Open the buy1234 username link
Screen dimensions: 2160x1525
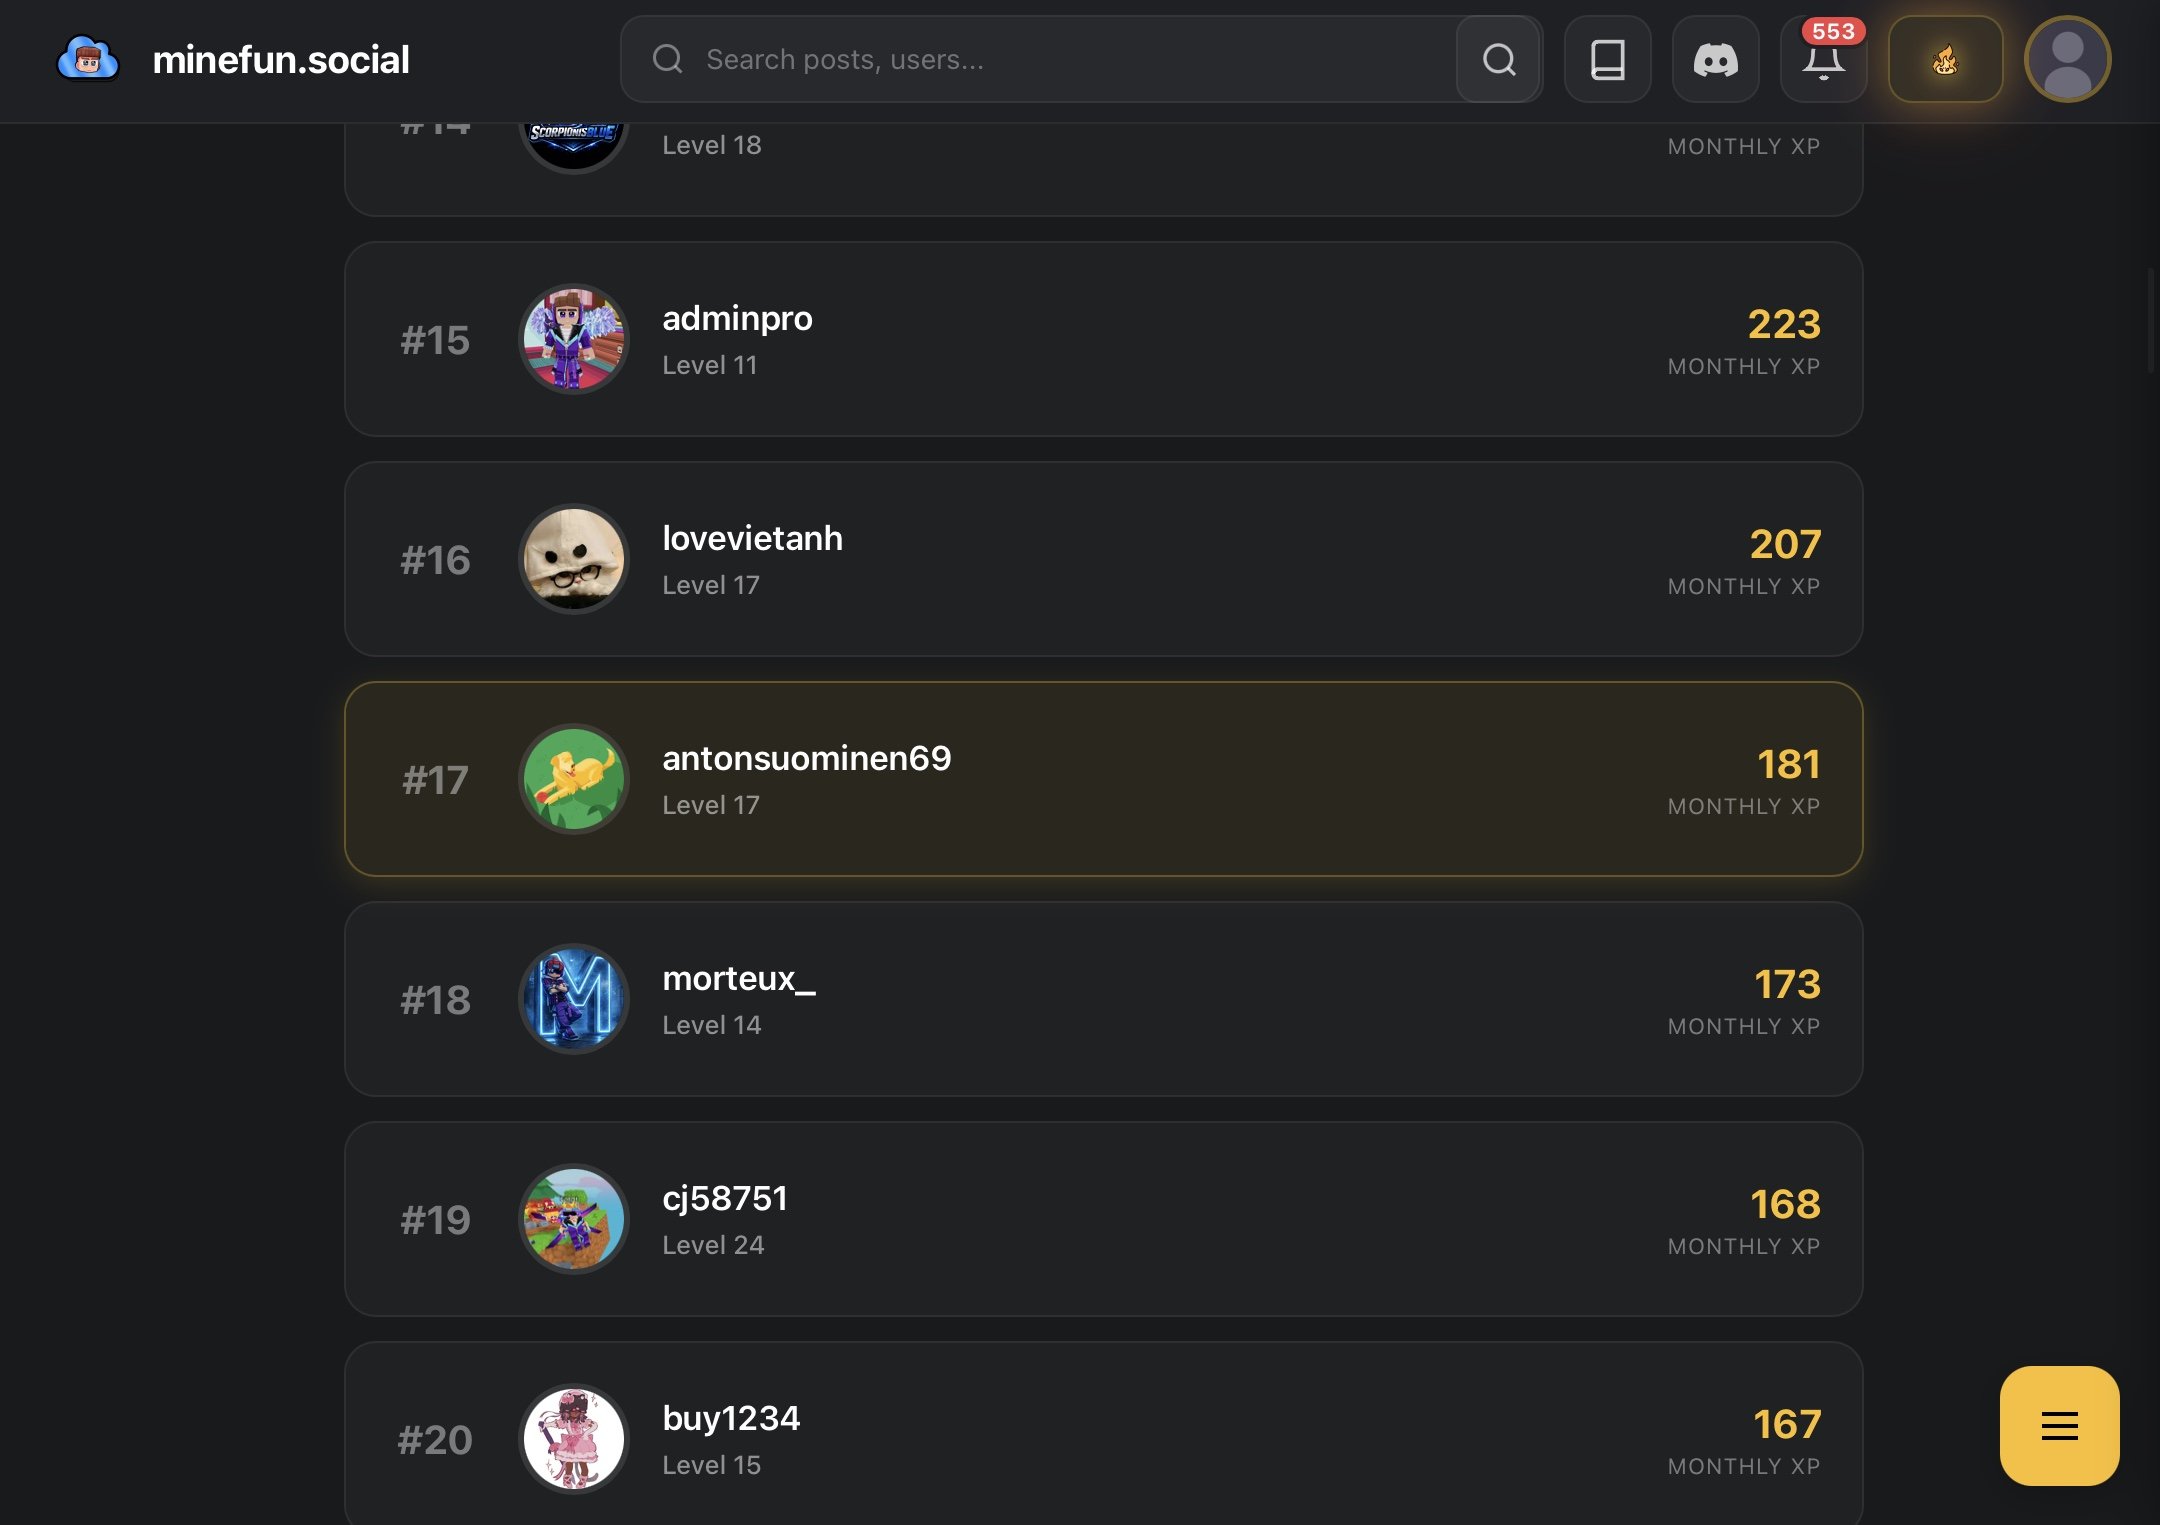731,1418
